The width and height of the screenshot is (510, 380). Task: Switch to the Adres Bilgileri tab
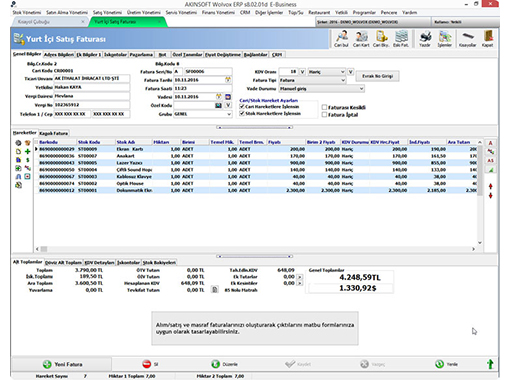[59, 54]
